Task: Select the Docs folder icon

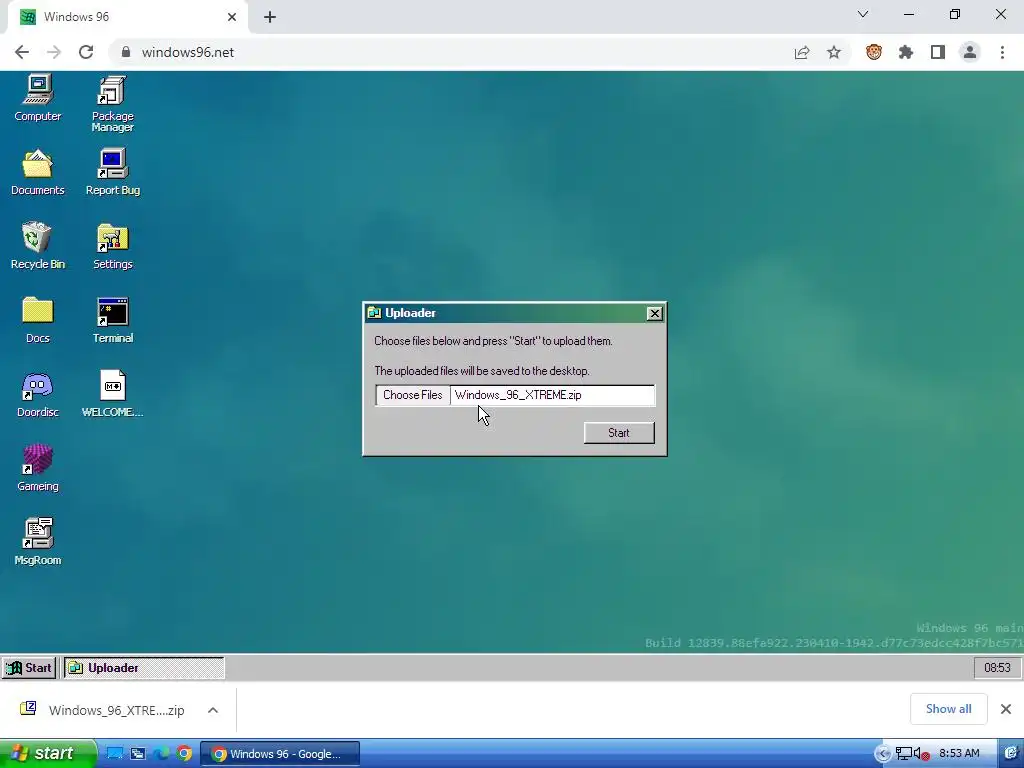Action: (37, 320)
